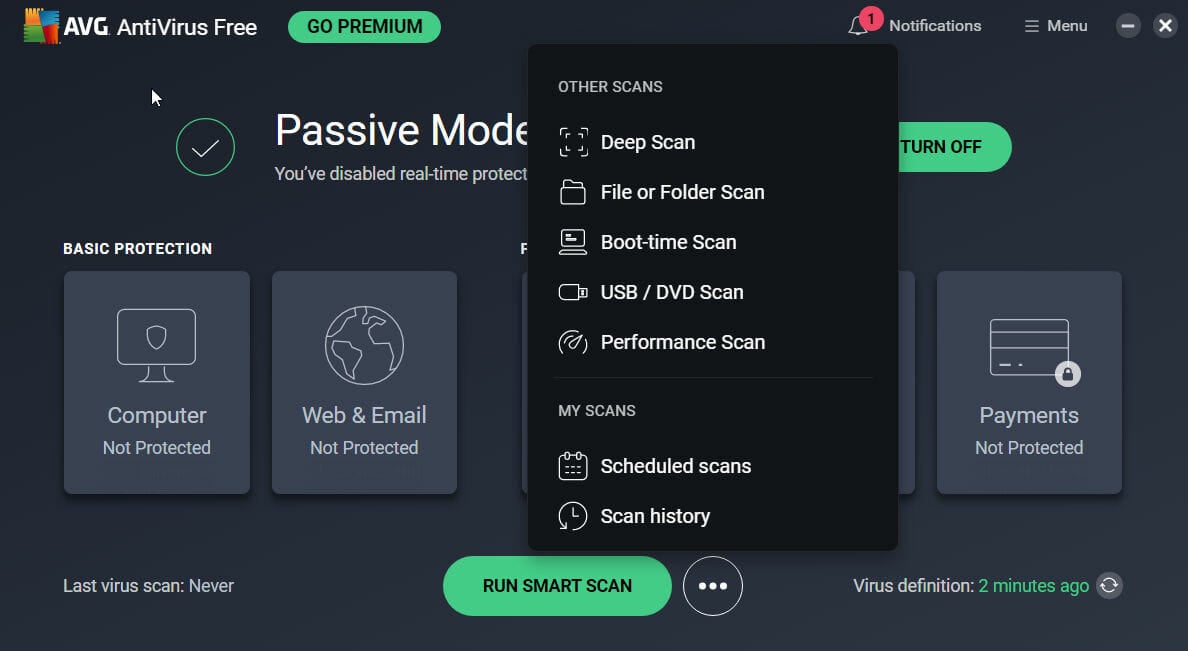Click the Computer monitor shield icon

(x=157, y=345)
